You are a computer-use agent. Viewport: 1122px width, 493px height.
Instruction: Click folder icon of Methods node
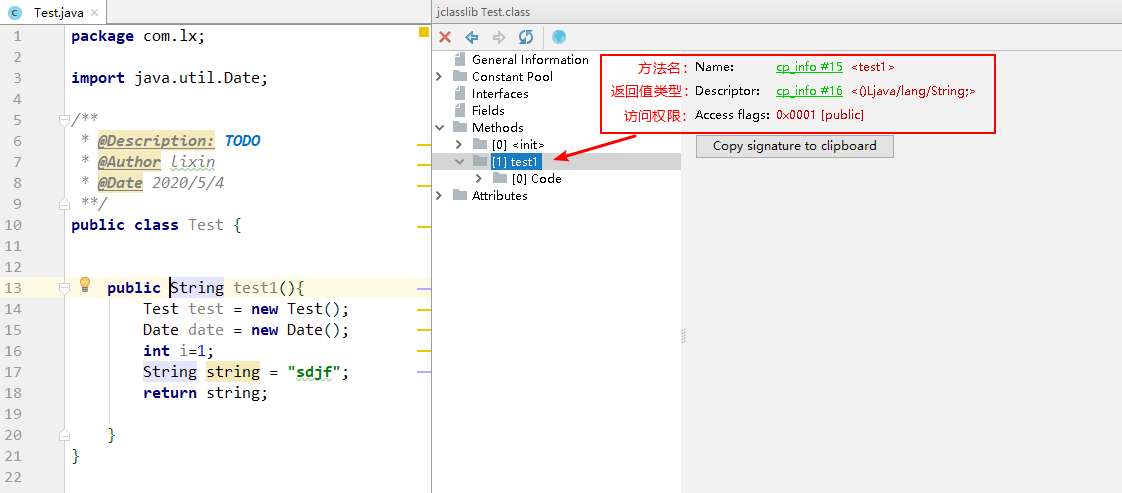[460, 127]
